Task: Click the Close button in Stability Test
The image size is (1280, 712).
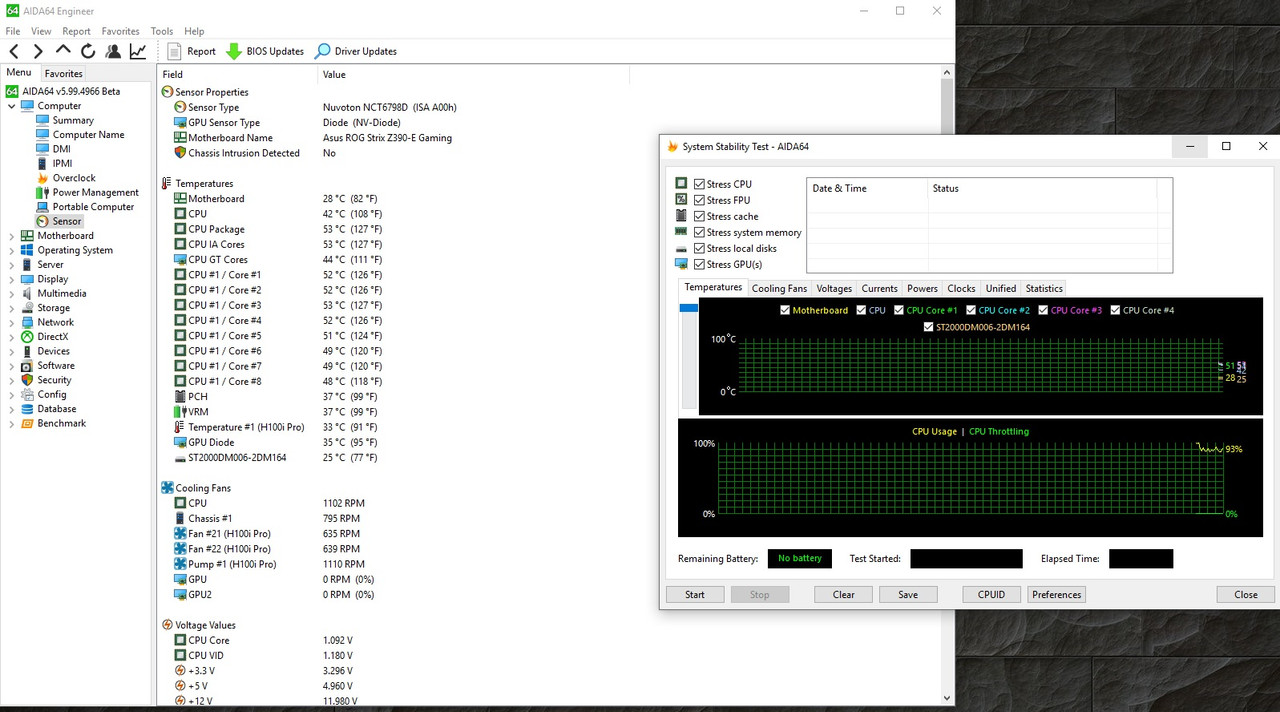Action: [x=1246, y=594]
